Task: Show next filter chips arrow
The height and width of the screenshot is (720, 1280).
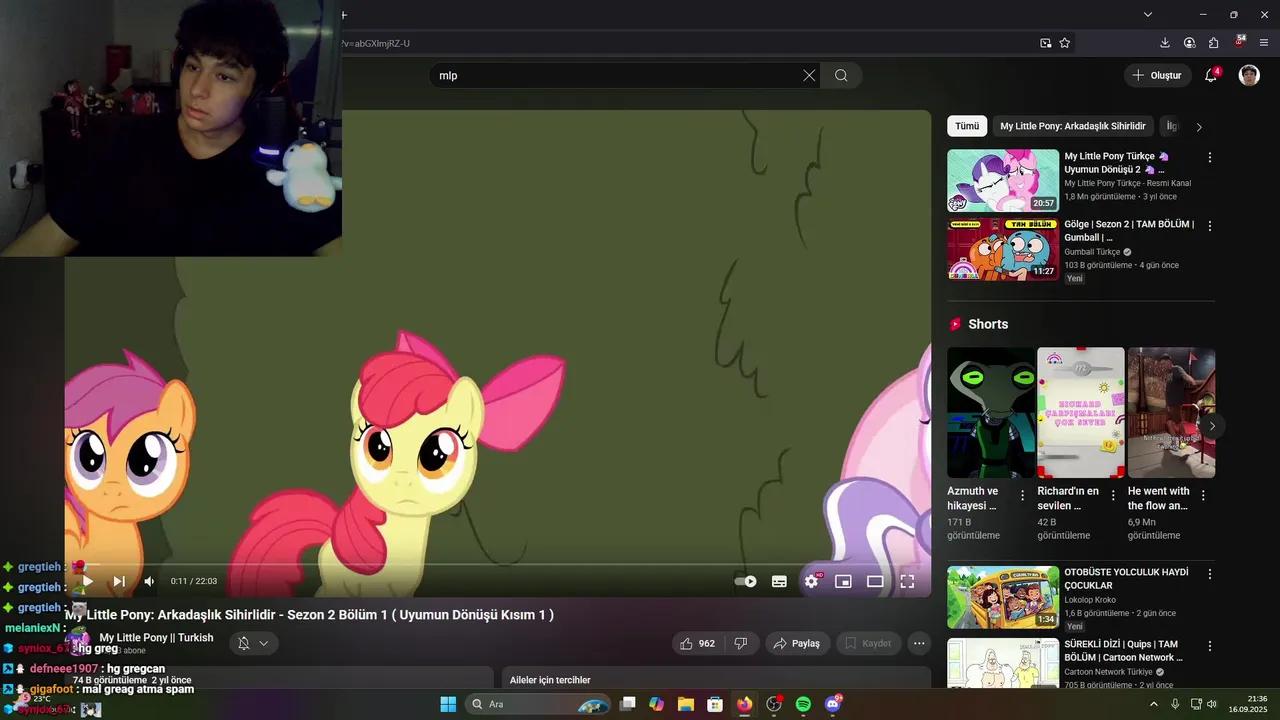Action: 1199,127
